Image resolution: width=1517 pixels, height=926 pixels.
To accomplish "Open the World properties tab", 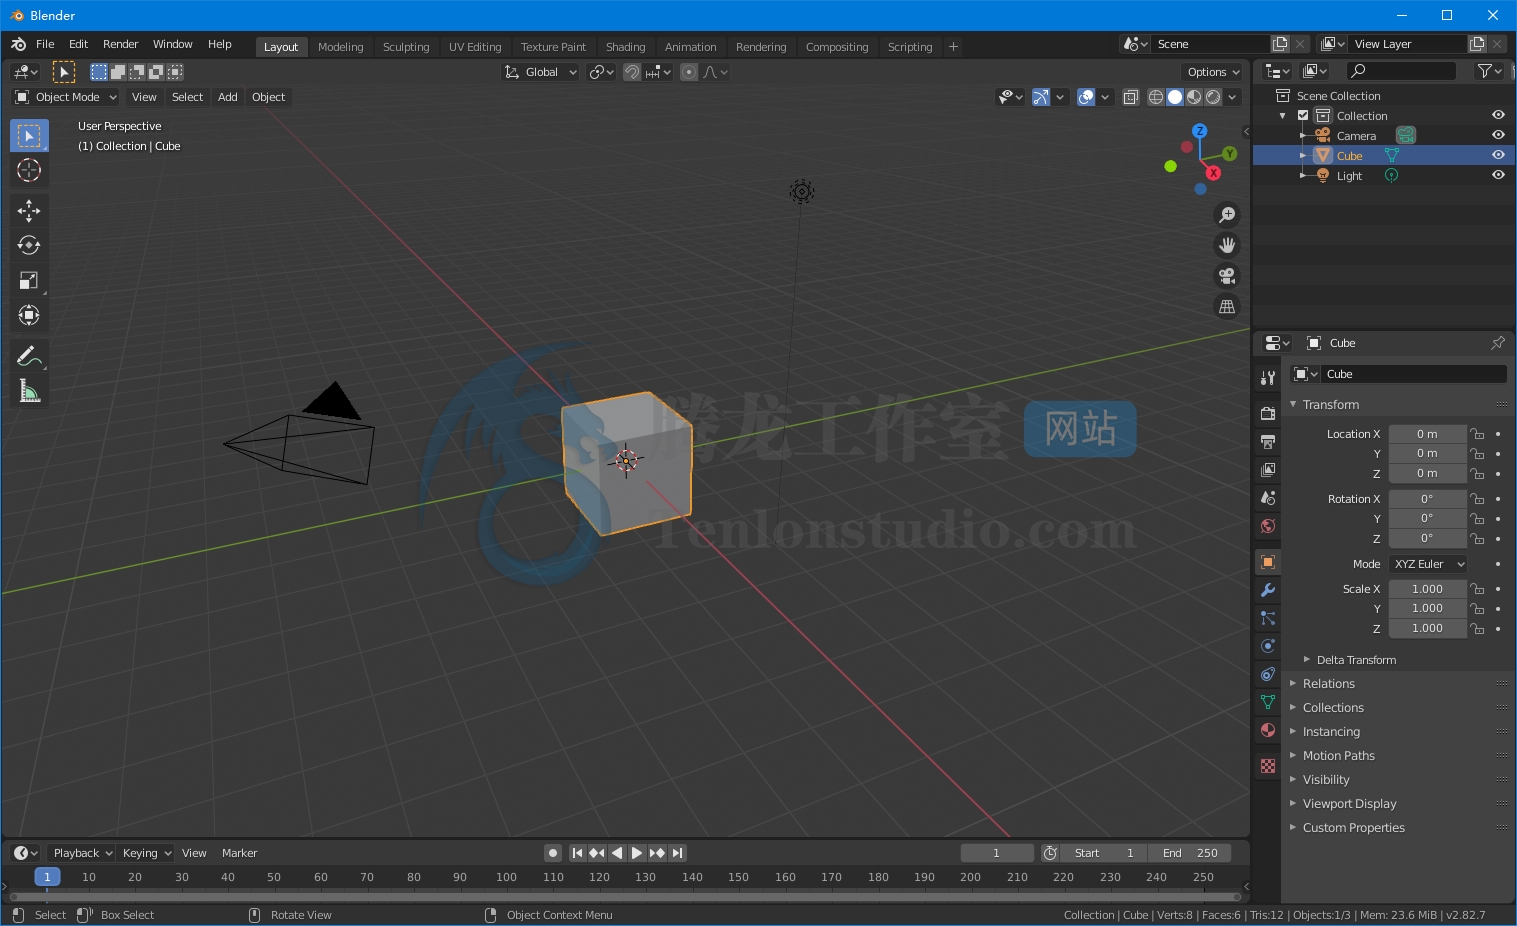I will [1268, 526].
